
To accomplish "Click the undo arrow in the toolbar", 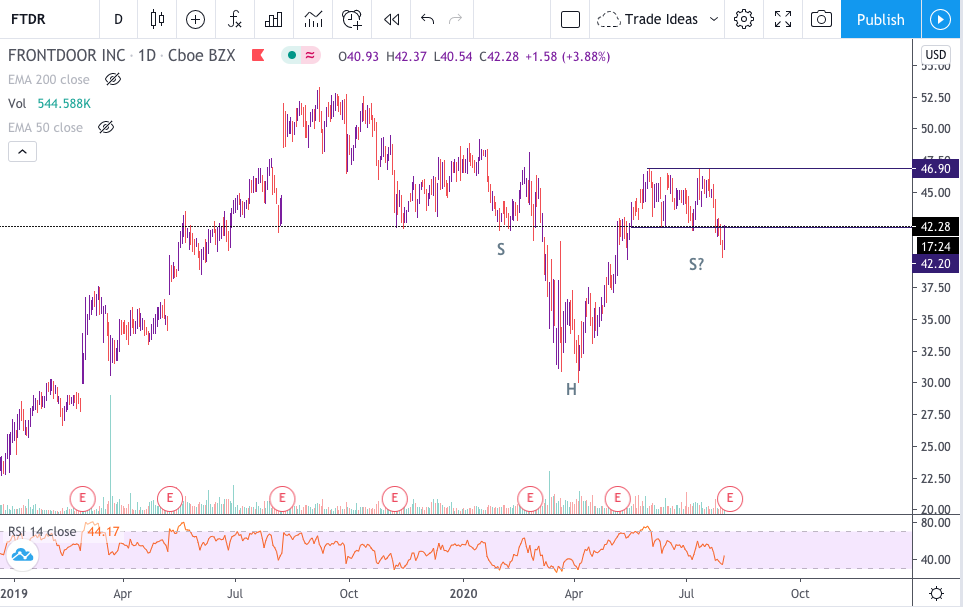I will coord(428,19).
